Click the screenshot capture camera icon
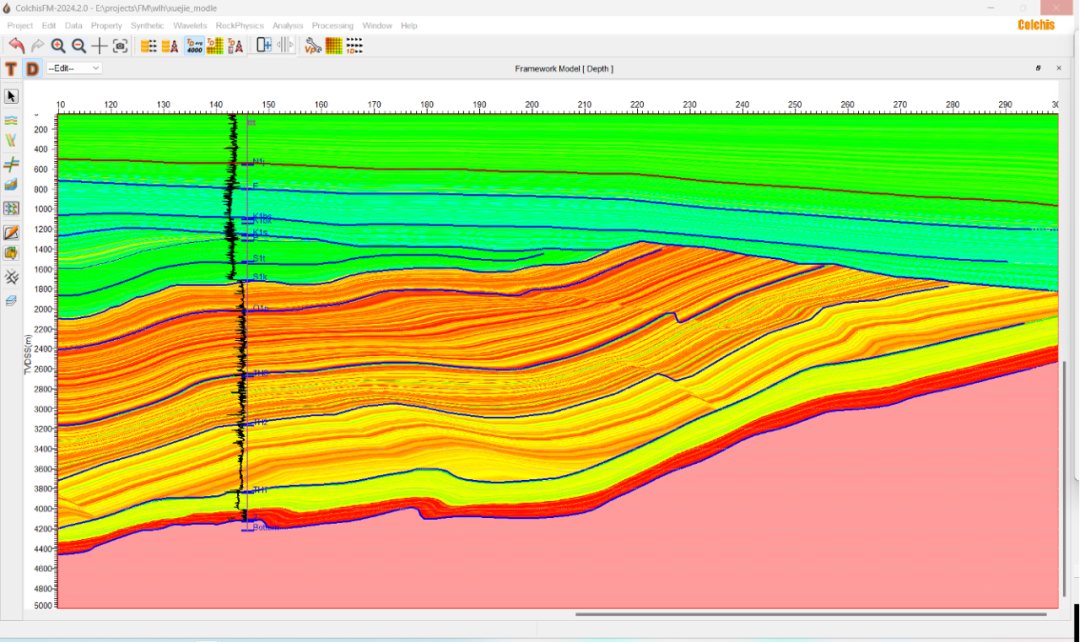Image resolution: width=1080 pixels, height=642 pixels. 120,45
